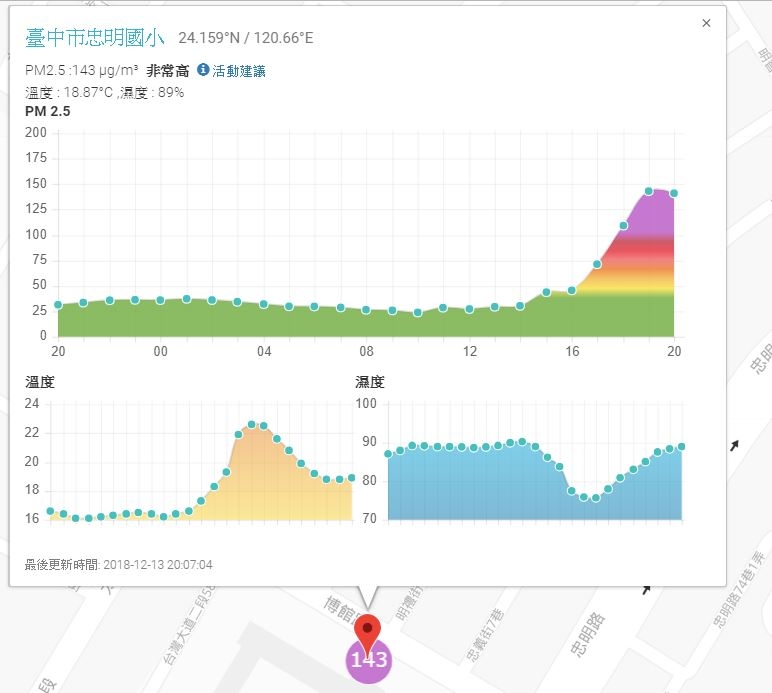772x693 pixels.
Task: Click the 忠明路 street label on map
Action: 587,634
